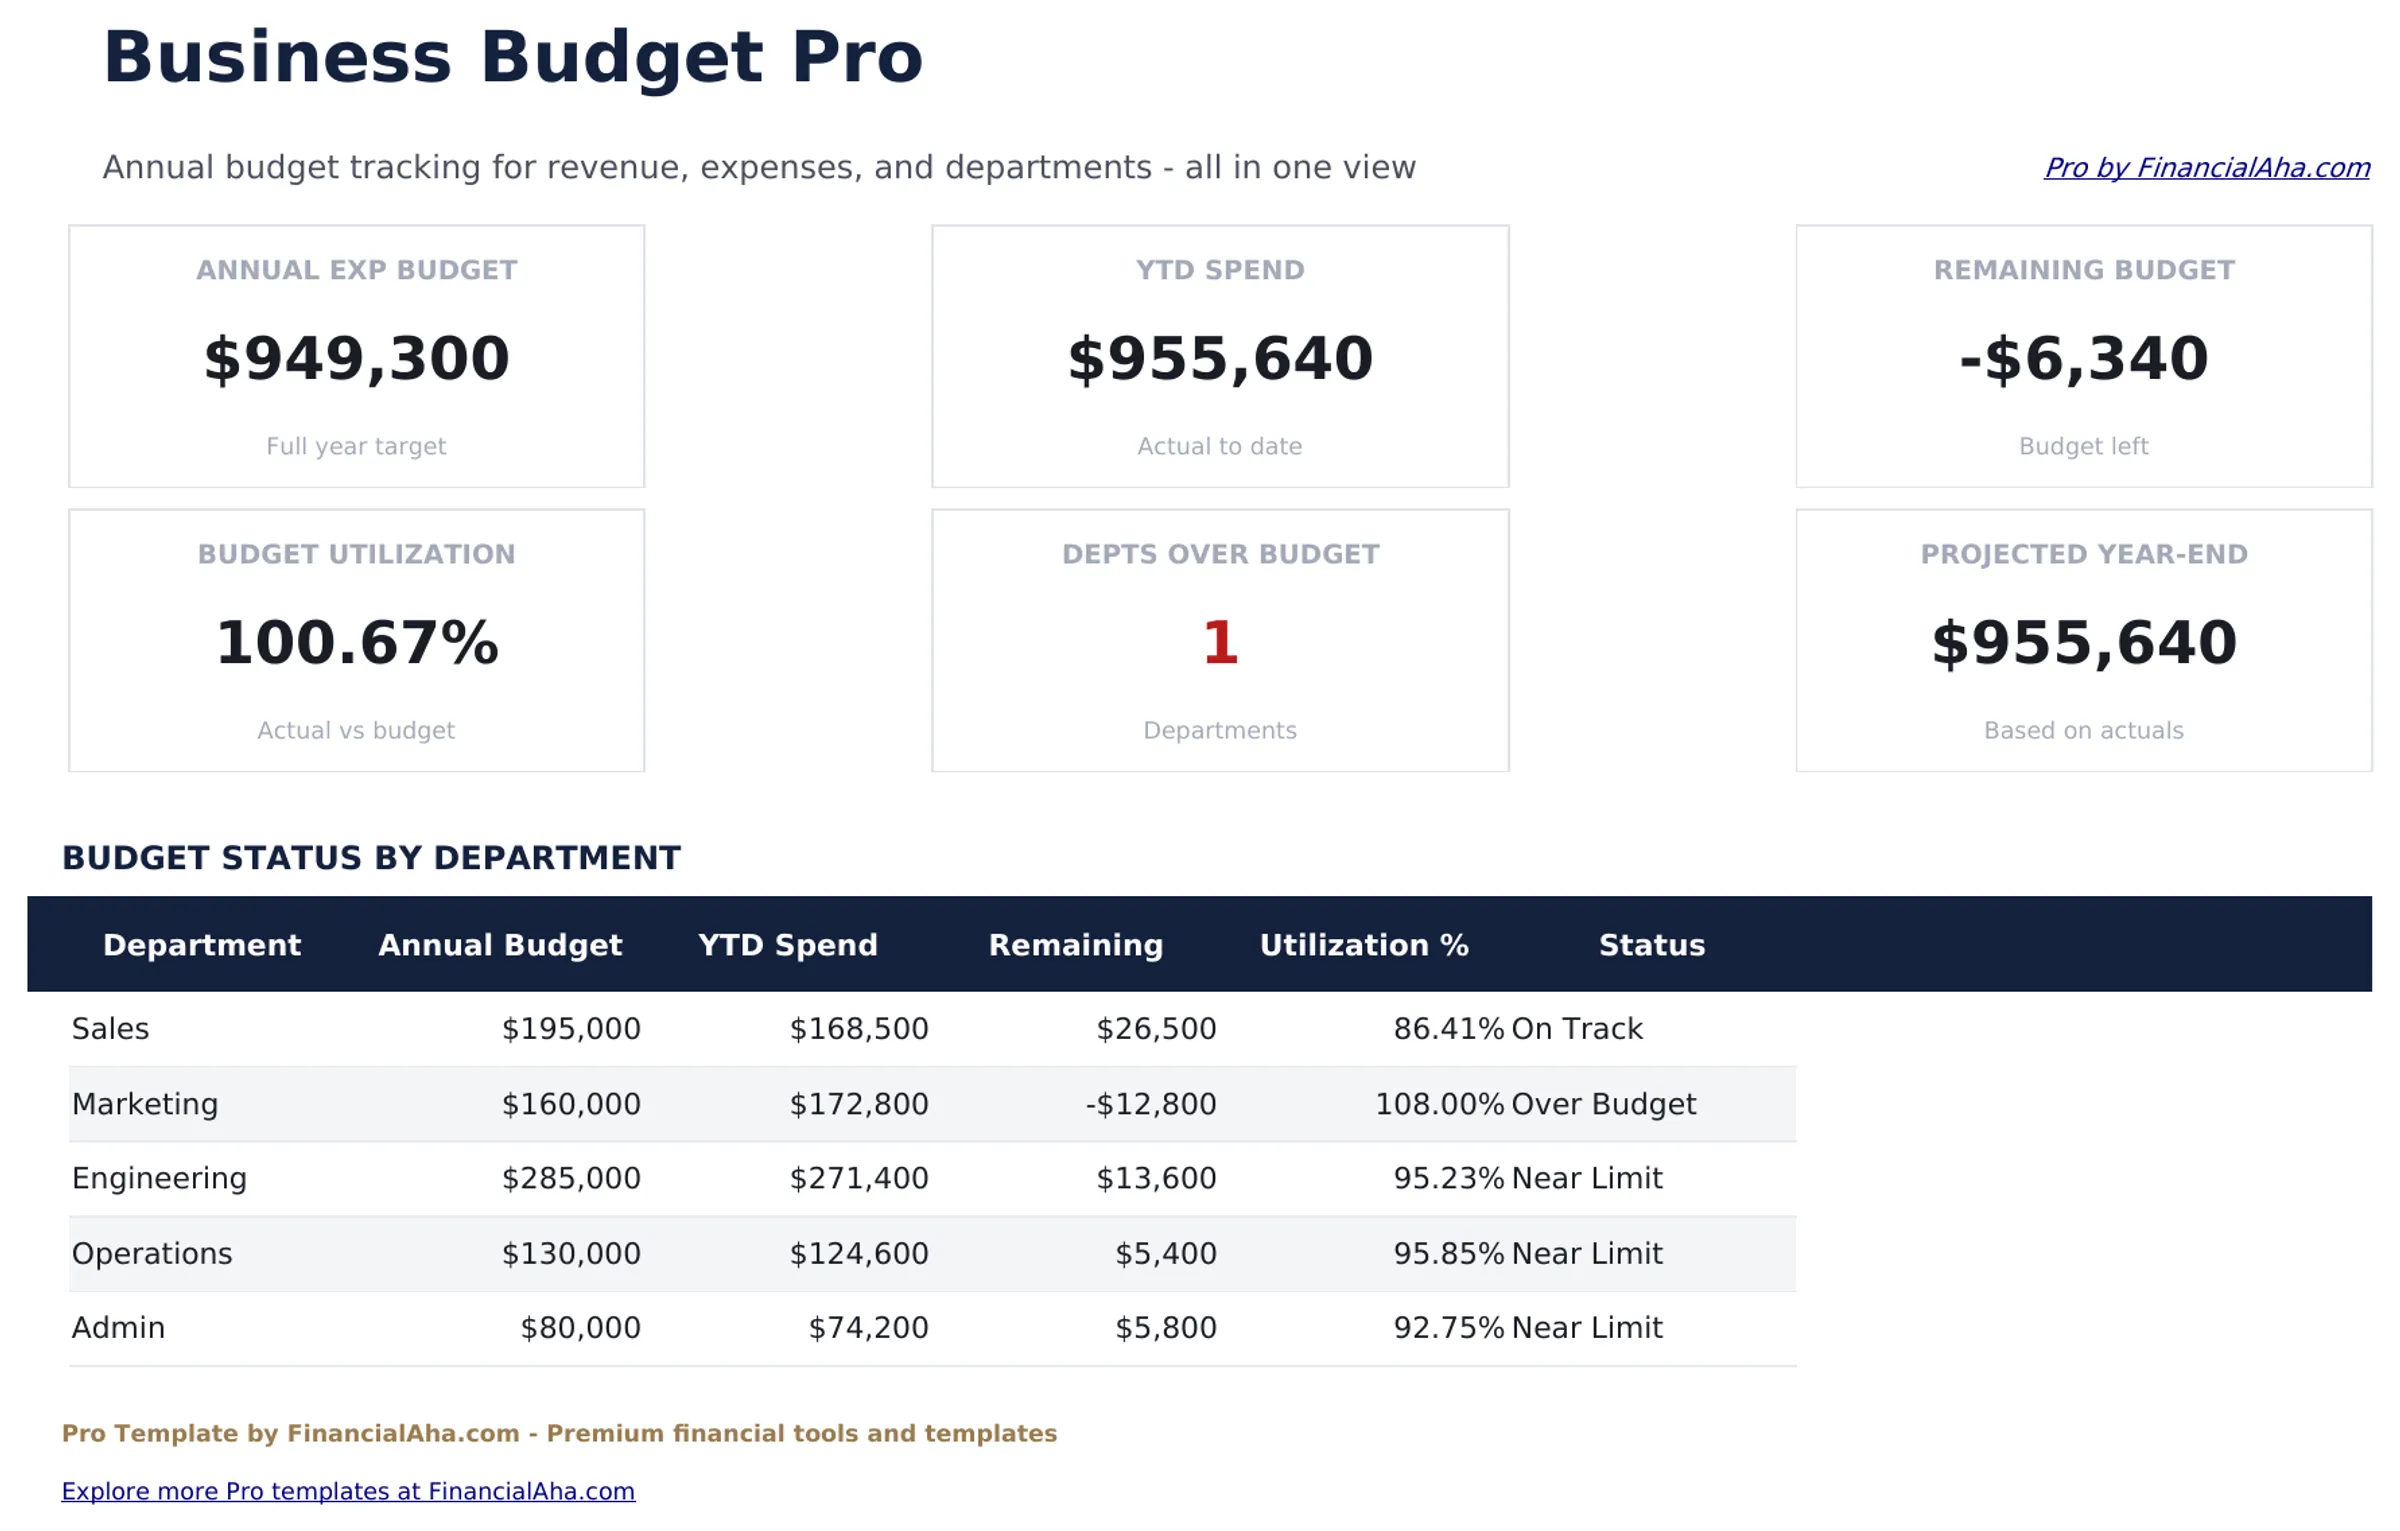Select the ANNUAL EXP BUDGET card
This screenshot has width=2400, height=1531.
click(356, 355)
